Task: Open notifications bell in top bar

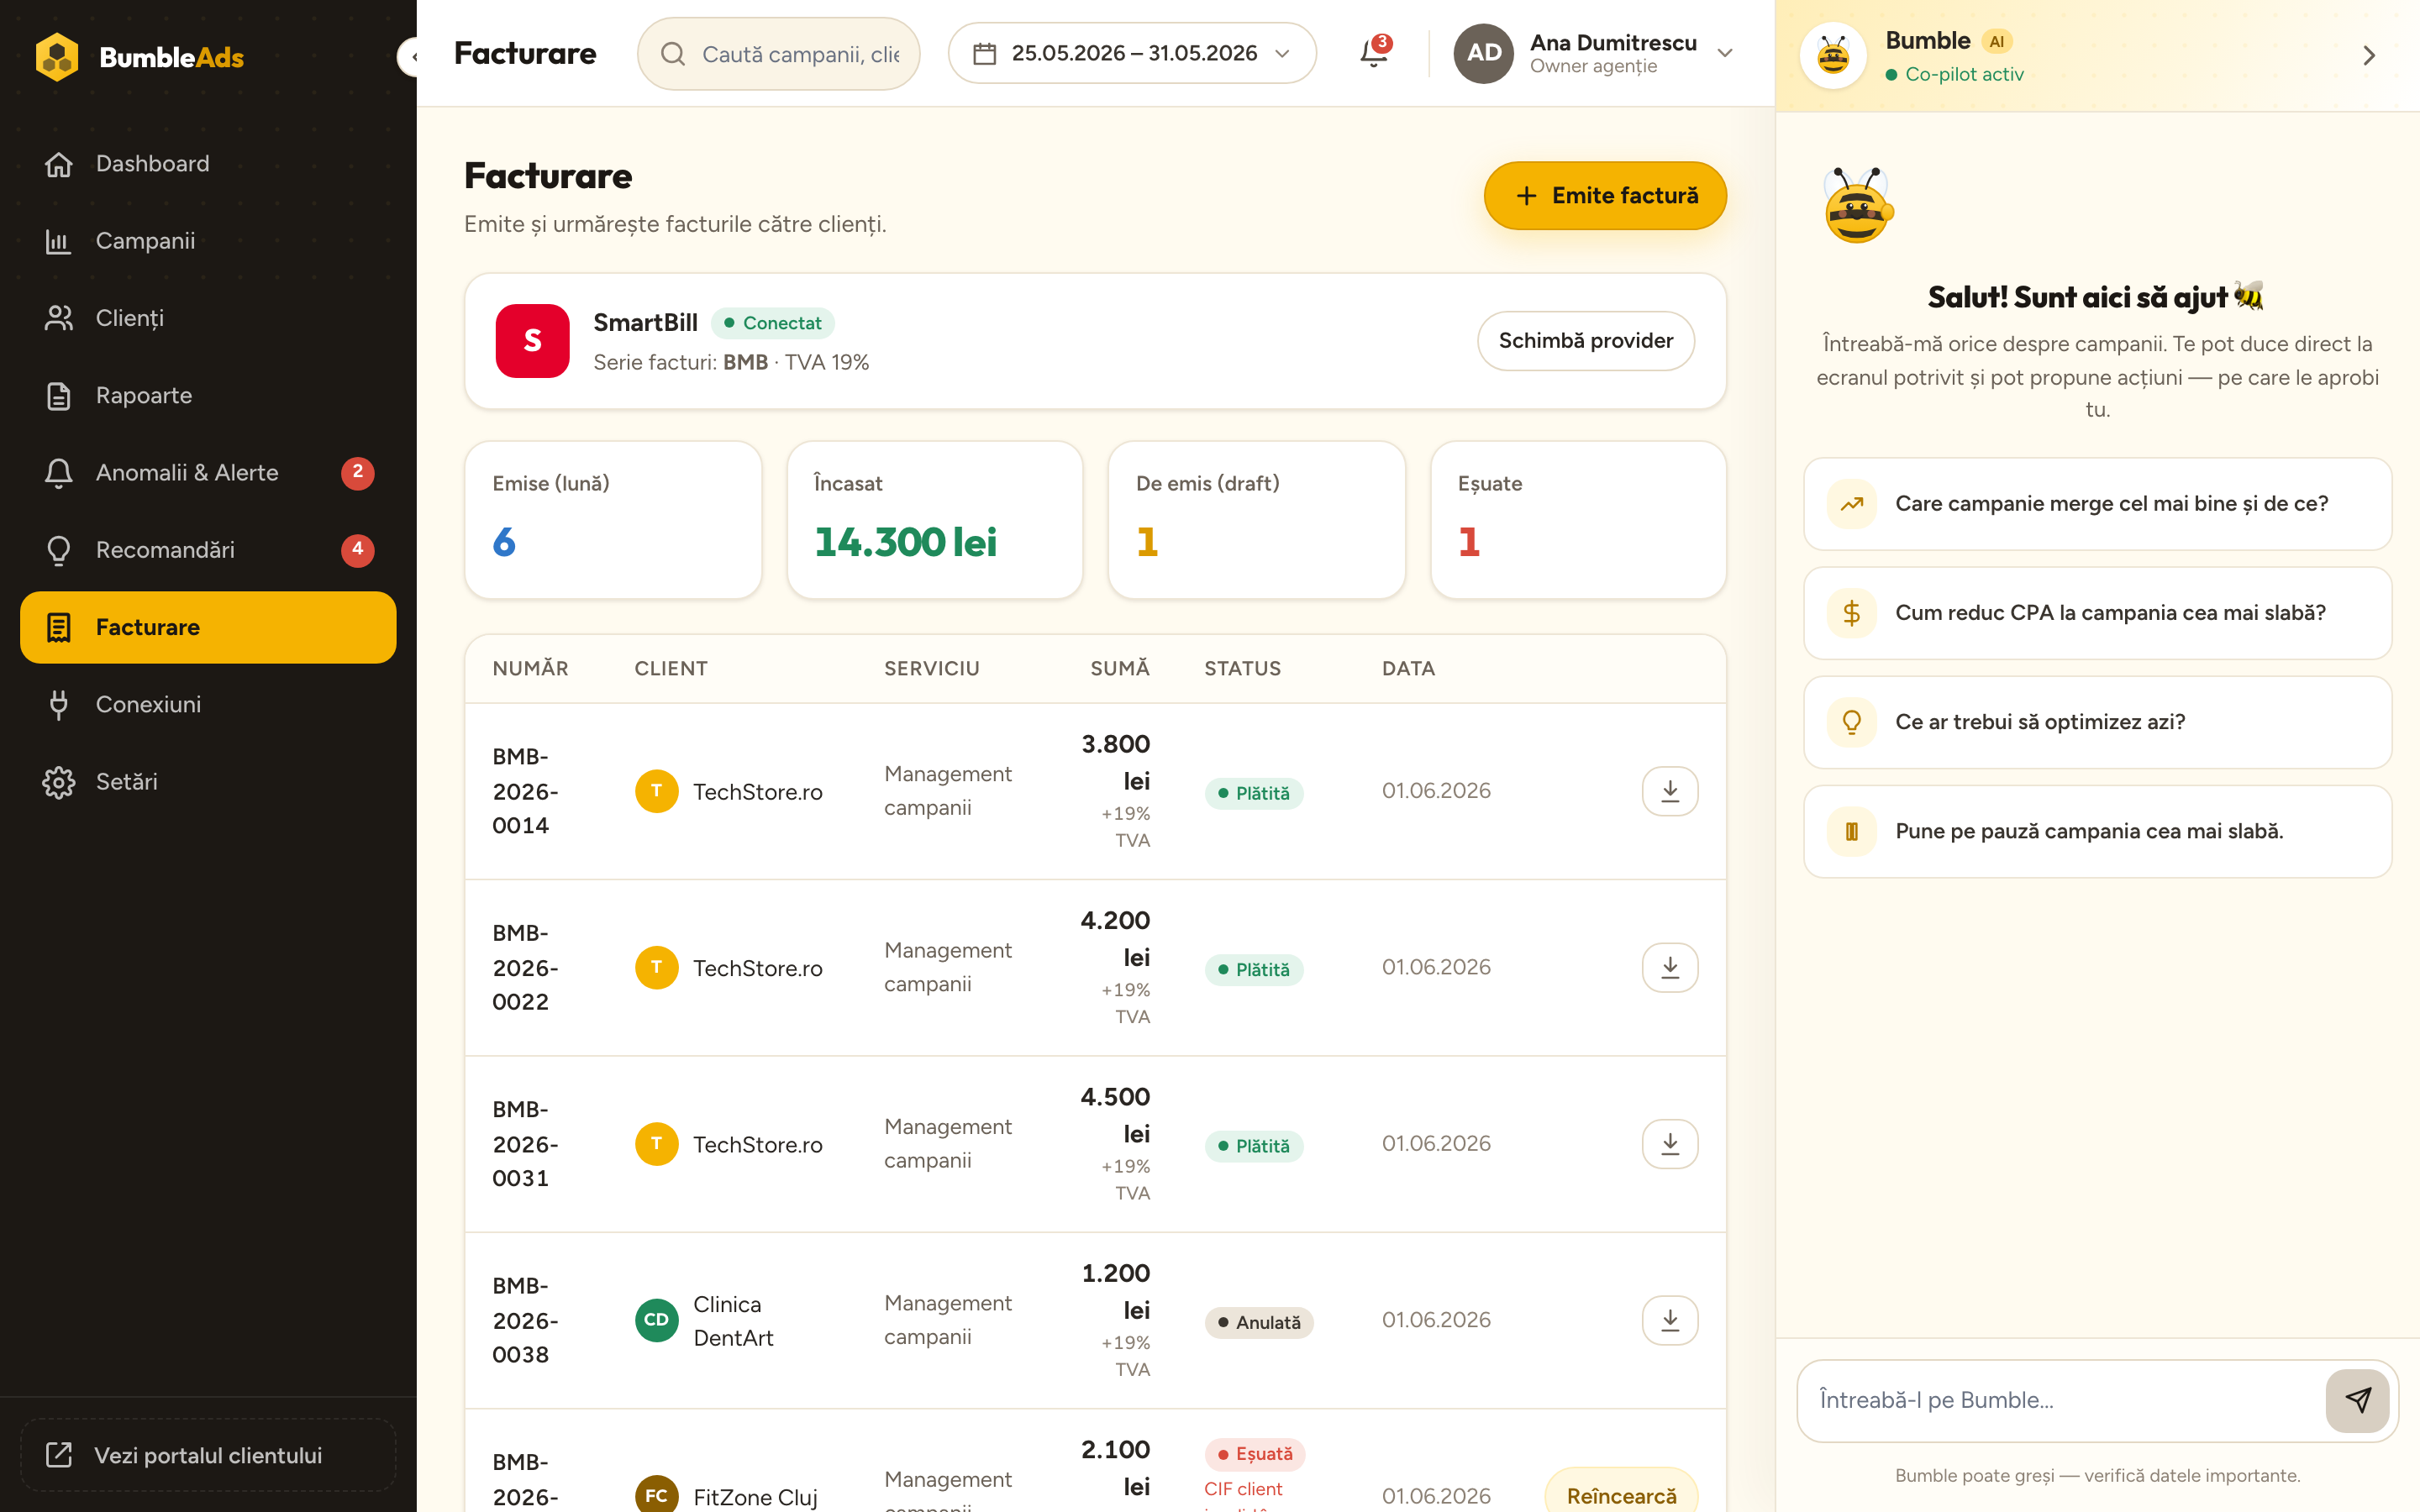Action: point(1374,53)
